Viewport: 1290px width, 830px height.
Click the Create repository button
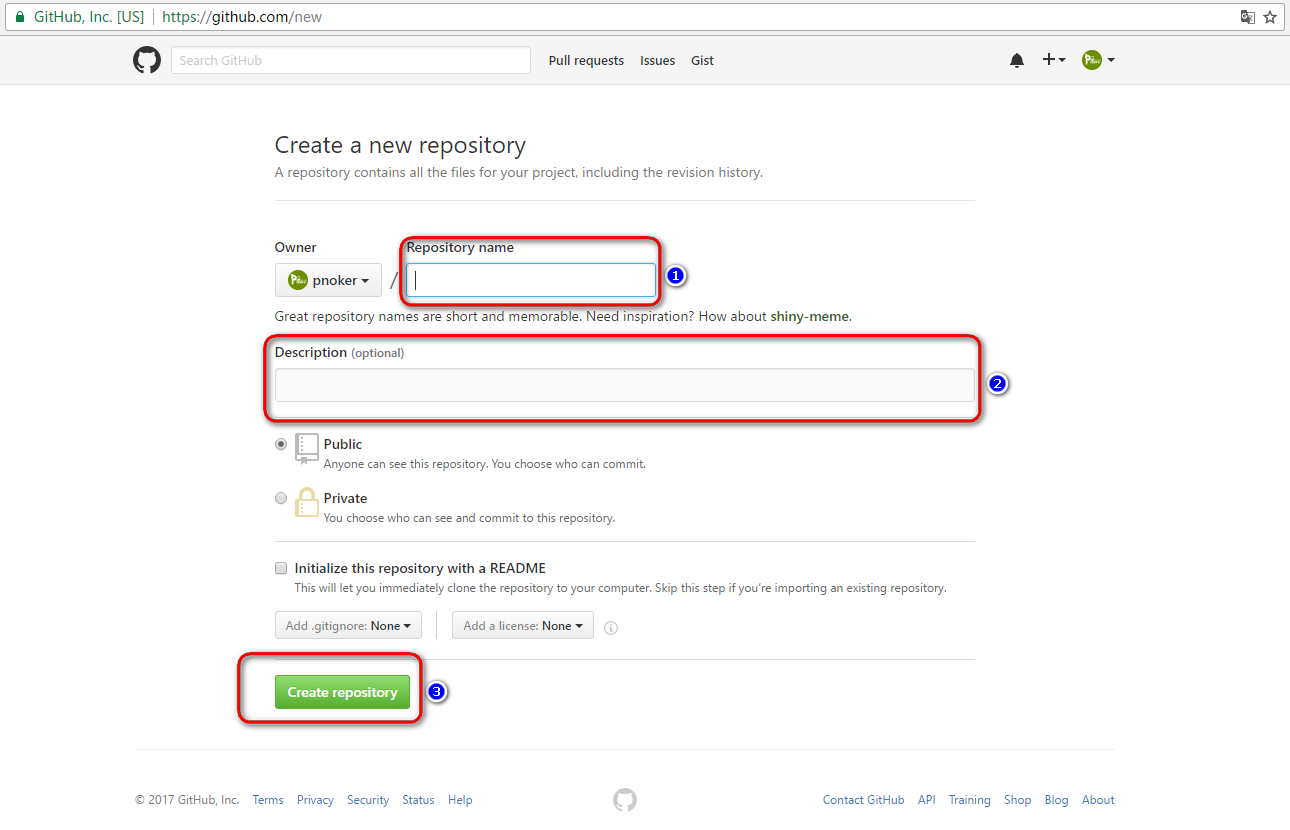[x=342, y=692]
